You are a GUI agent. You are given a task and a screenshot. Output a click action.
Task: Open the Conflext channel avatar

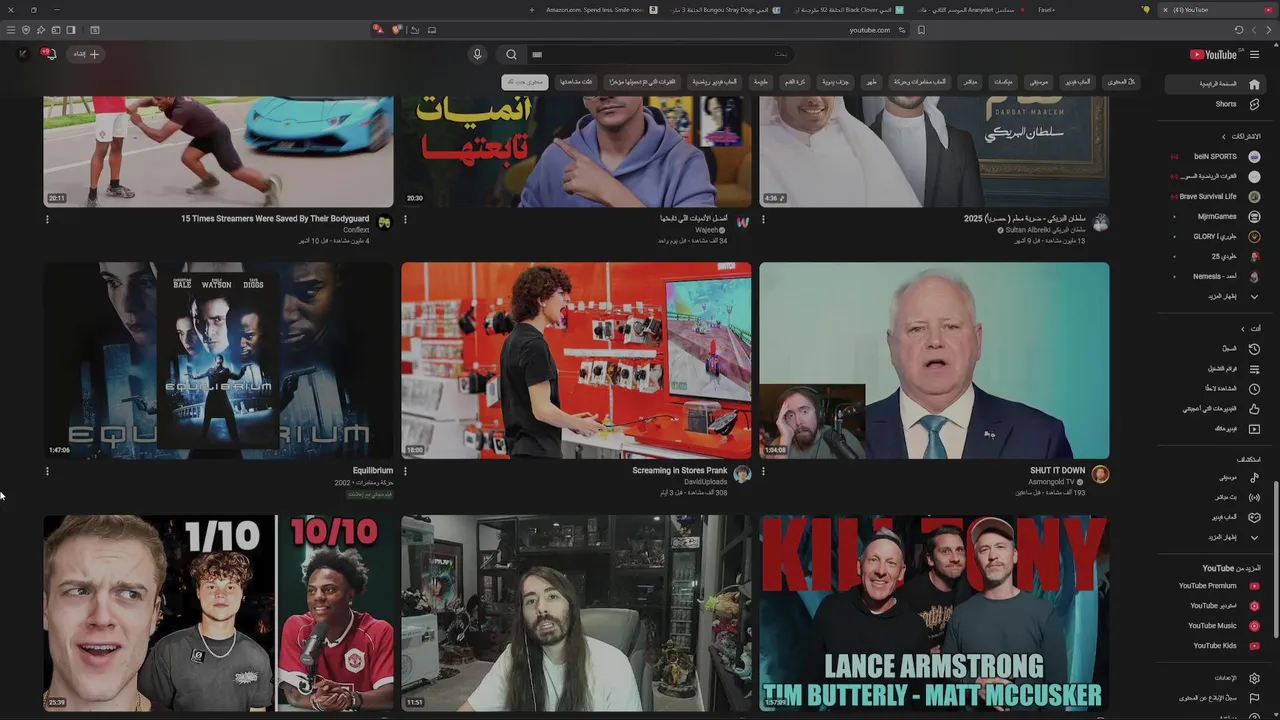click(384, 222)
